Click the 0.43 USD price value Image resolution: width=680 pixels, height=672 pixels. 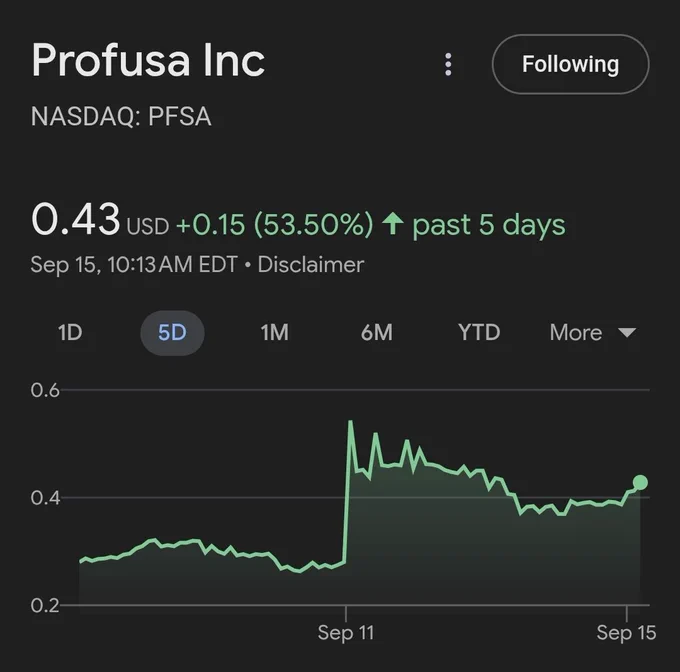click(100, 220)
